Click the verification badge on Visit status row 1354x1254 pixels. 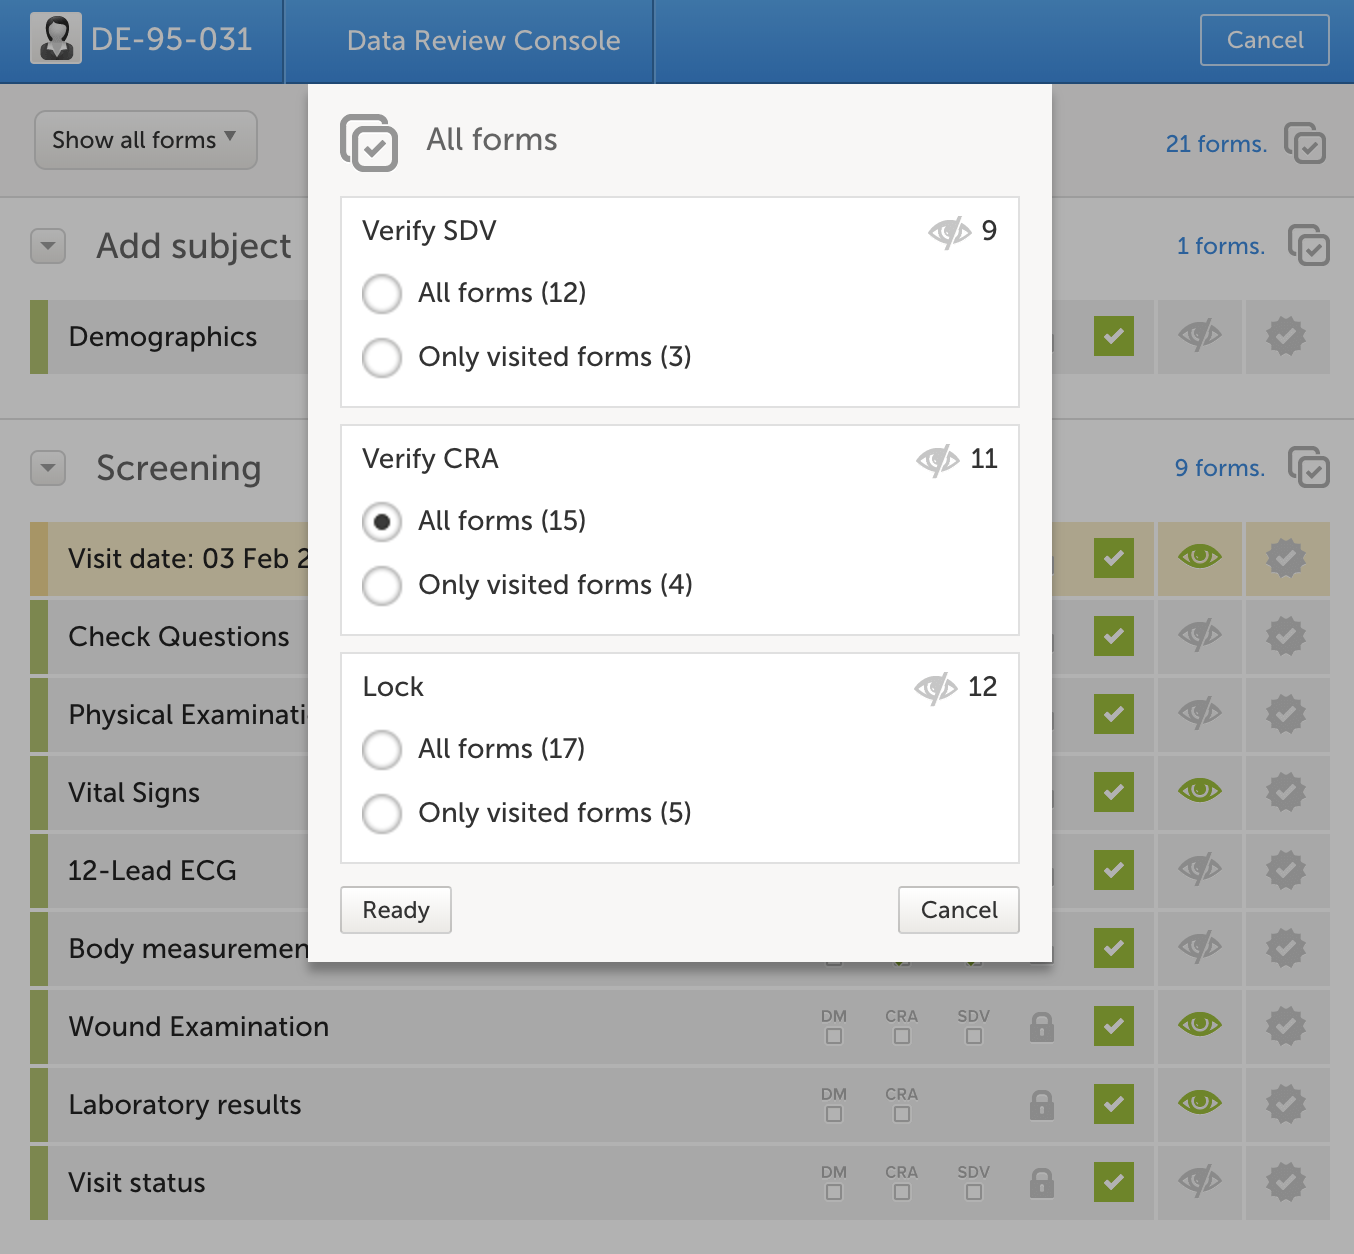click(x=1286, y=1183)
